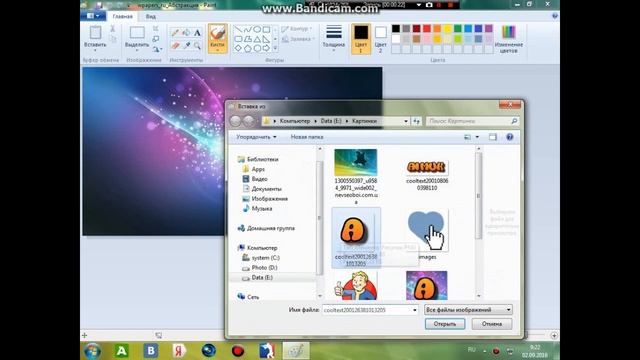Choose the Triangle shape
The width and height of the screenshot is (640, 360).
click(x=257, y=39)
